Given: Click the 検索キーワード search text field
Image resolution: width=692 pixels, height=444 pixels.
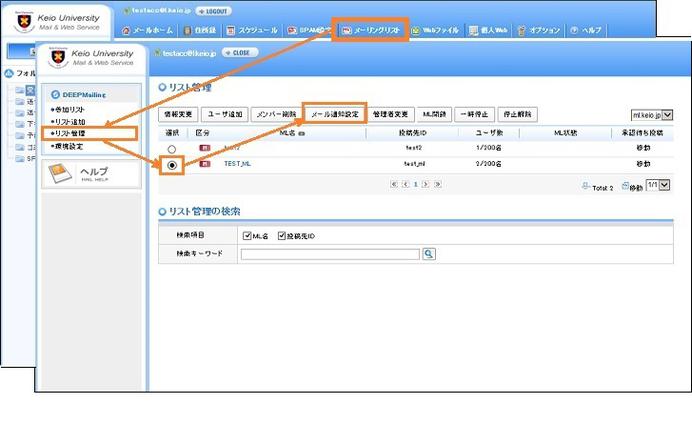Looking at the screenshot, I should click(x=329, y=255).
